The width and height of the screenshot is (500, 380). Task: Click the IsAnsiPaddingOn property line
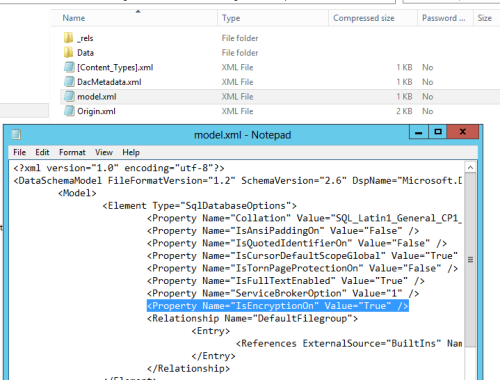283,231
